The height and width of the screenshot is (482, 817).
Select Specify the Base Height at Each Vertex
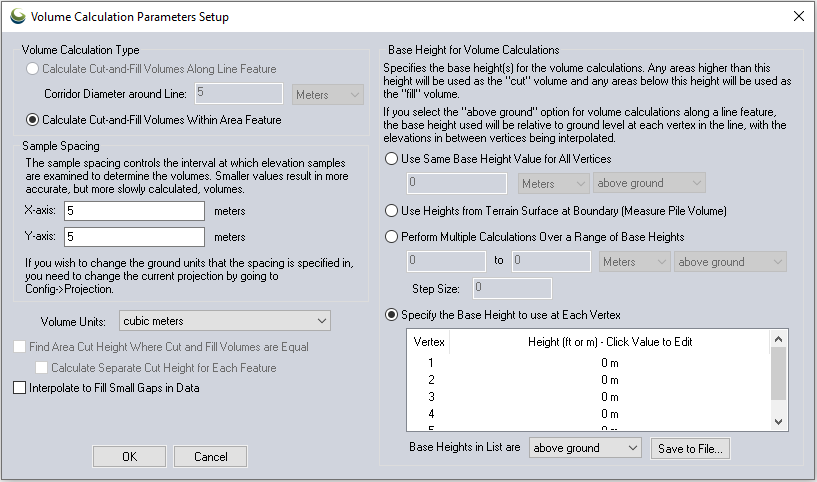[393, 315]
